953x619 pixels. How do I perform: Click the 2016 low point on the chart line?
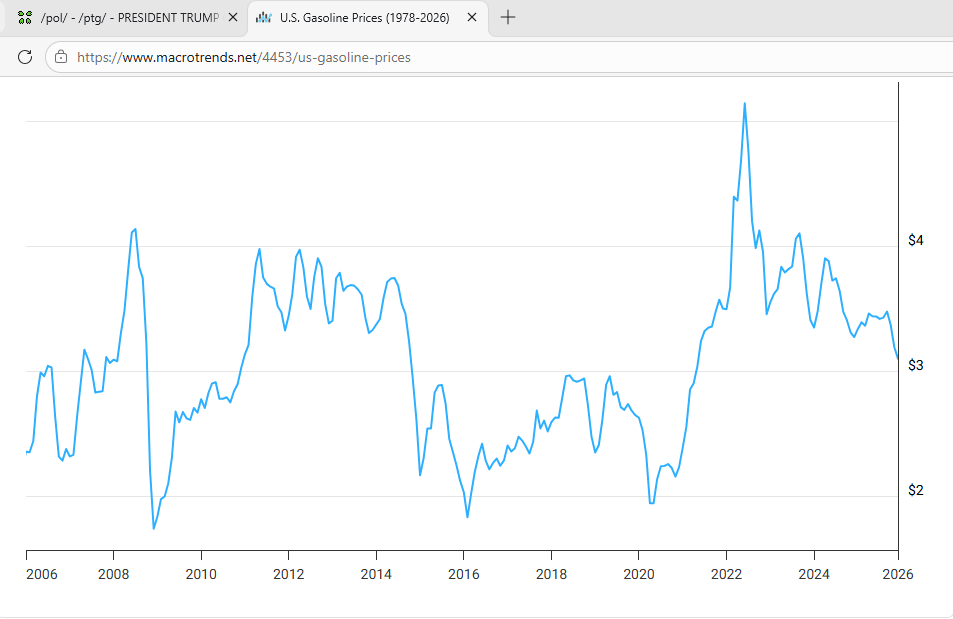(x=467, y=517)
